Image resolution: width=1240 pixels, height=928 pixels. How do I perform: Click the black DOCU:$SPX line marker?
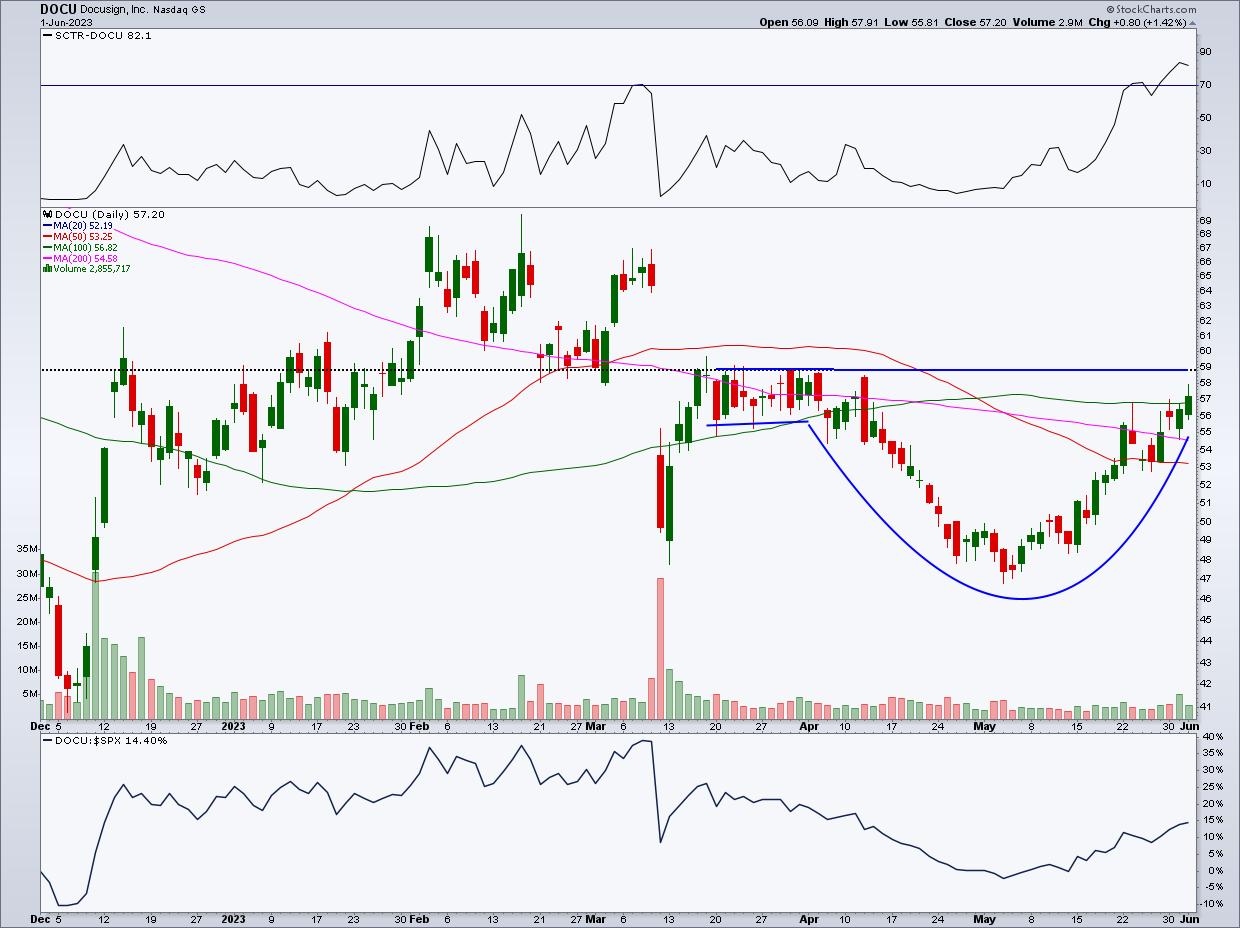(x=46, y=740)
